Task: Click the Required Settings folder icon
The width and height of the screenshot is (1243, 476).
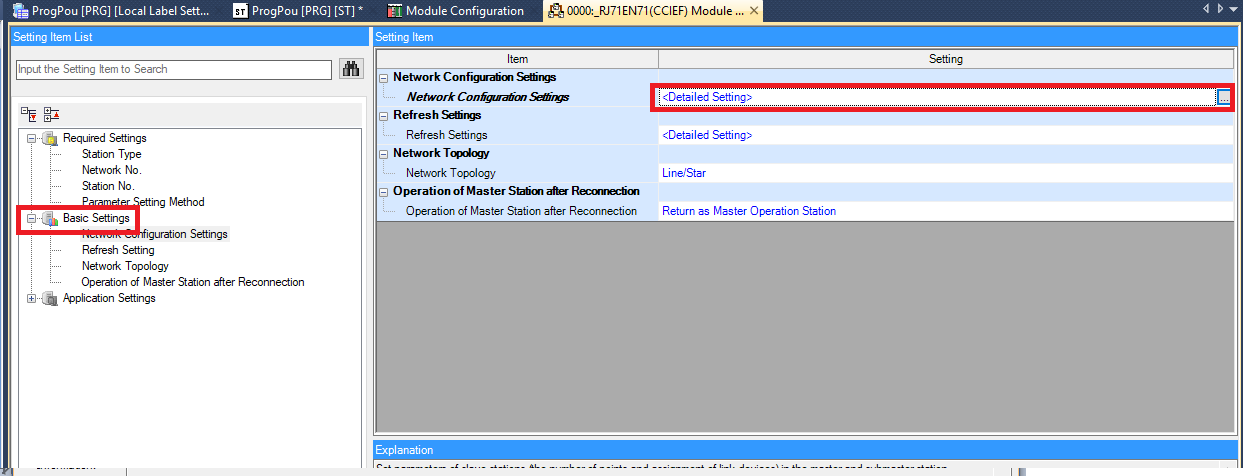Action: click(x=50, y=138)
